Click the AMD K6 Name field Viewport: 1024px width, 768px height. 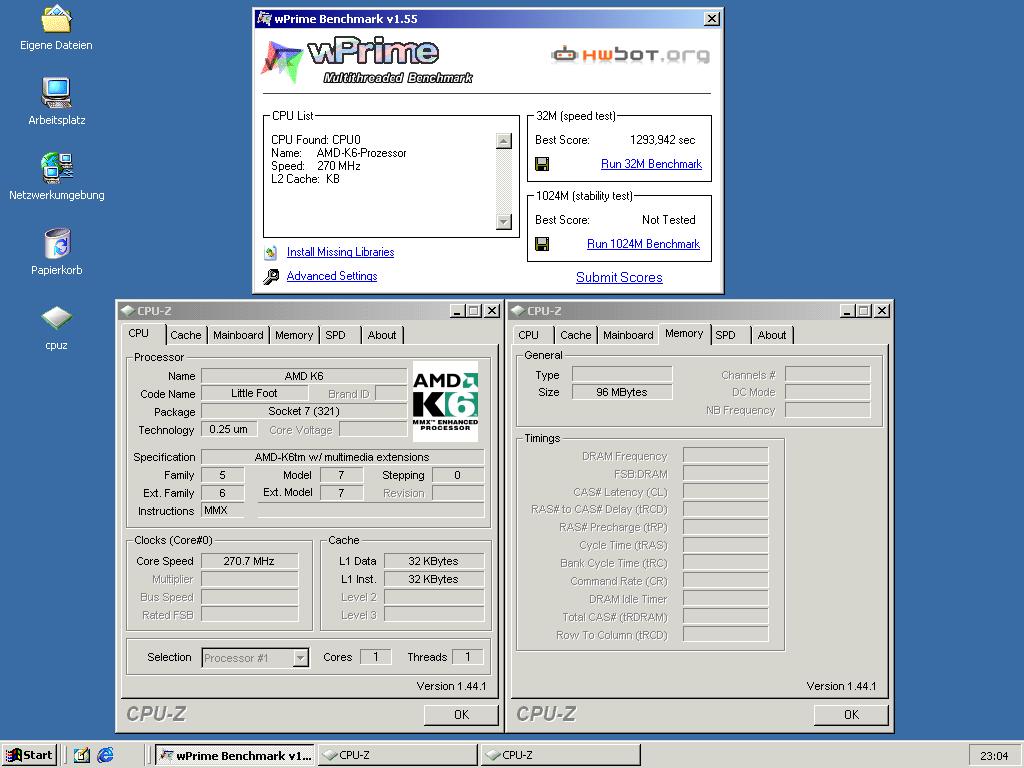pos(304,376)
